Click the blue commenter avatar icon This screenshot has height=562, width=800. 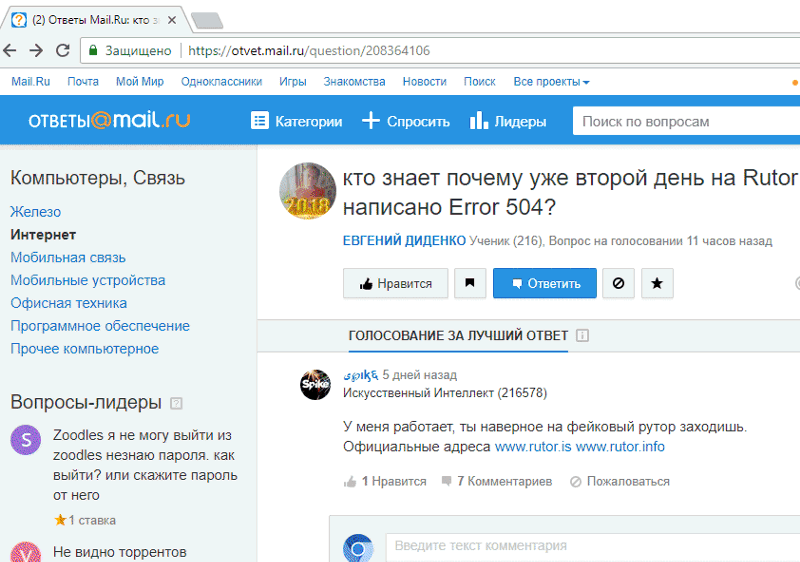tap(358, 548)
